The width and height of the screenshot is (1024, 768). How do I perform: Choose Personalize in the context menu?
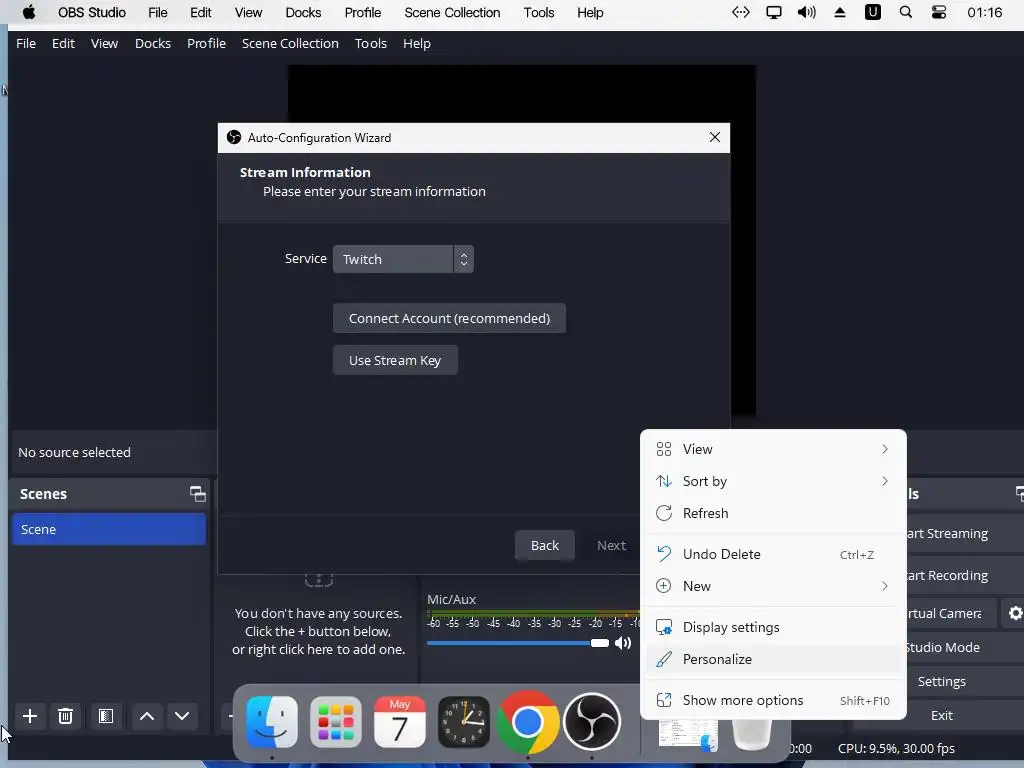pos(773,660)
